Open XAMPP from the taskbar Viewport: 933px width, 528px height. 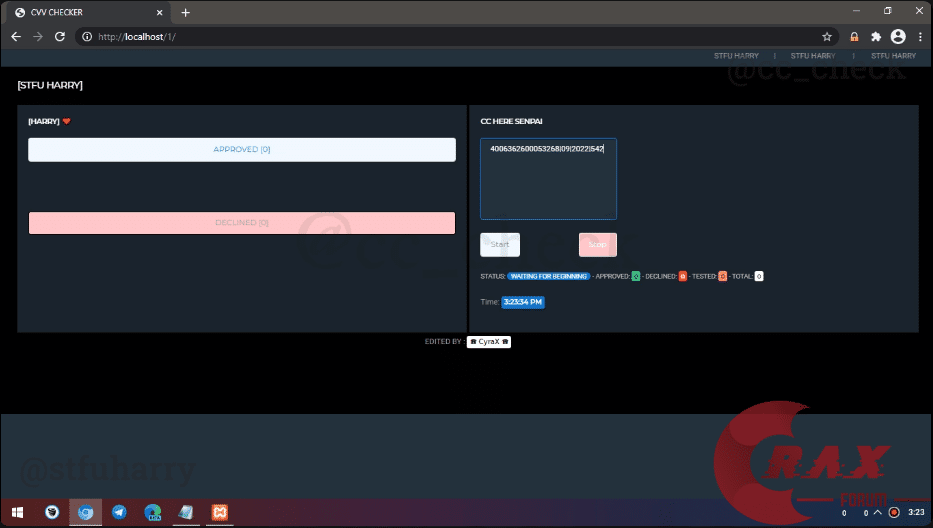(x=220, y=513)
